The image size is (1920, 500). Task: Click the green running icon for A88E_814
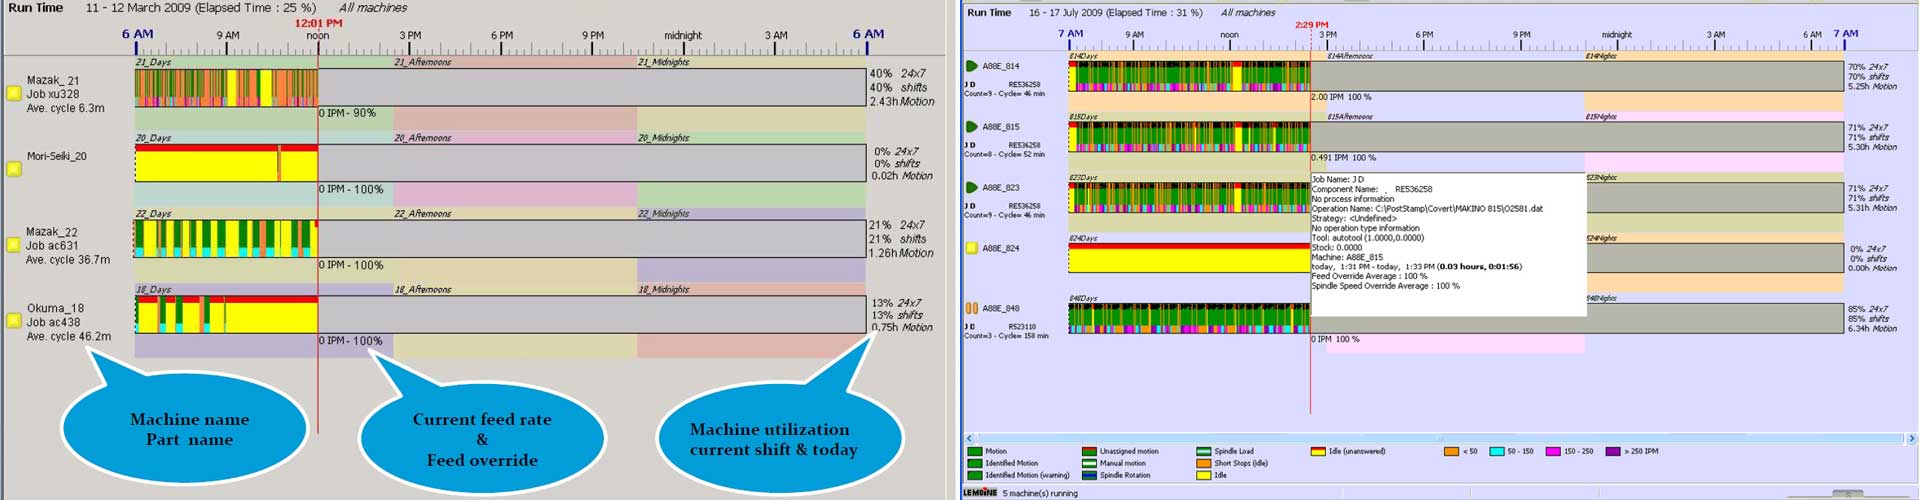[971, 66]
